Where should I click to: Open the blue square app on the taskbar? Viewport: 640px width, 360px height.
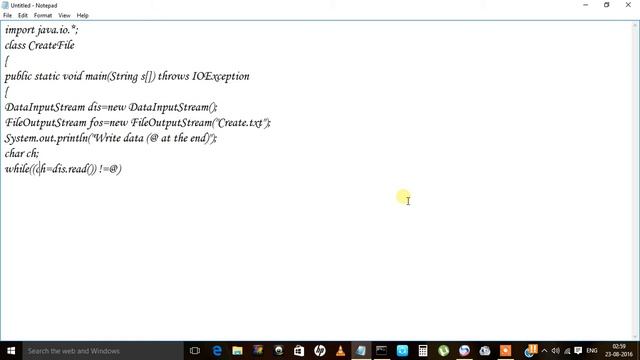[x=402, y=351]
